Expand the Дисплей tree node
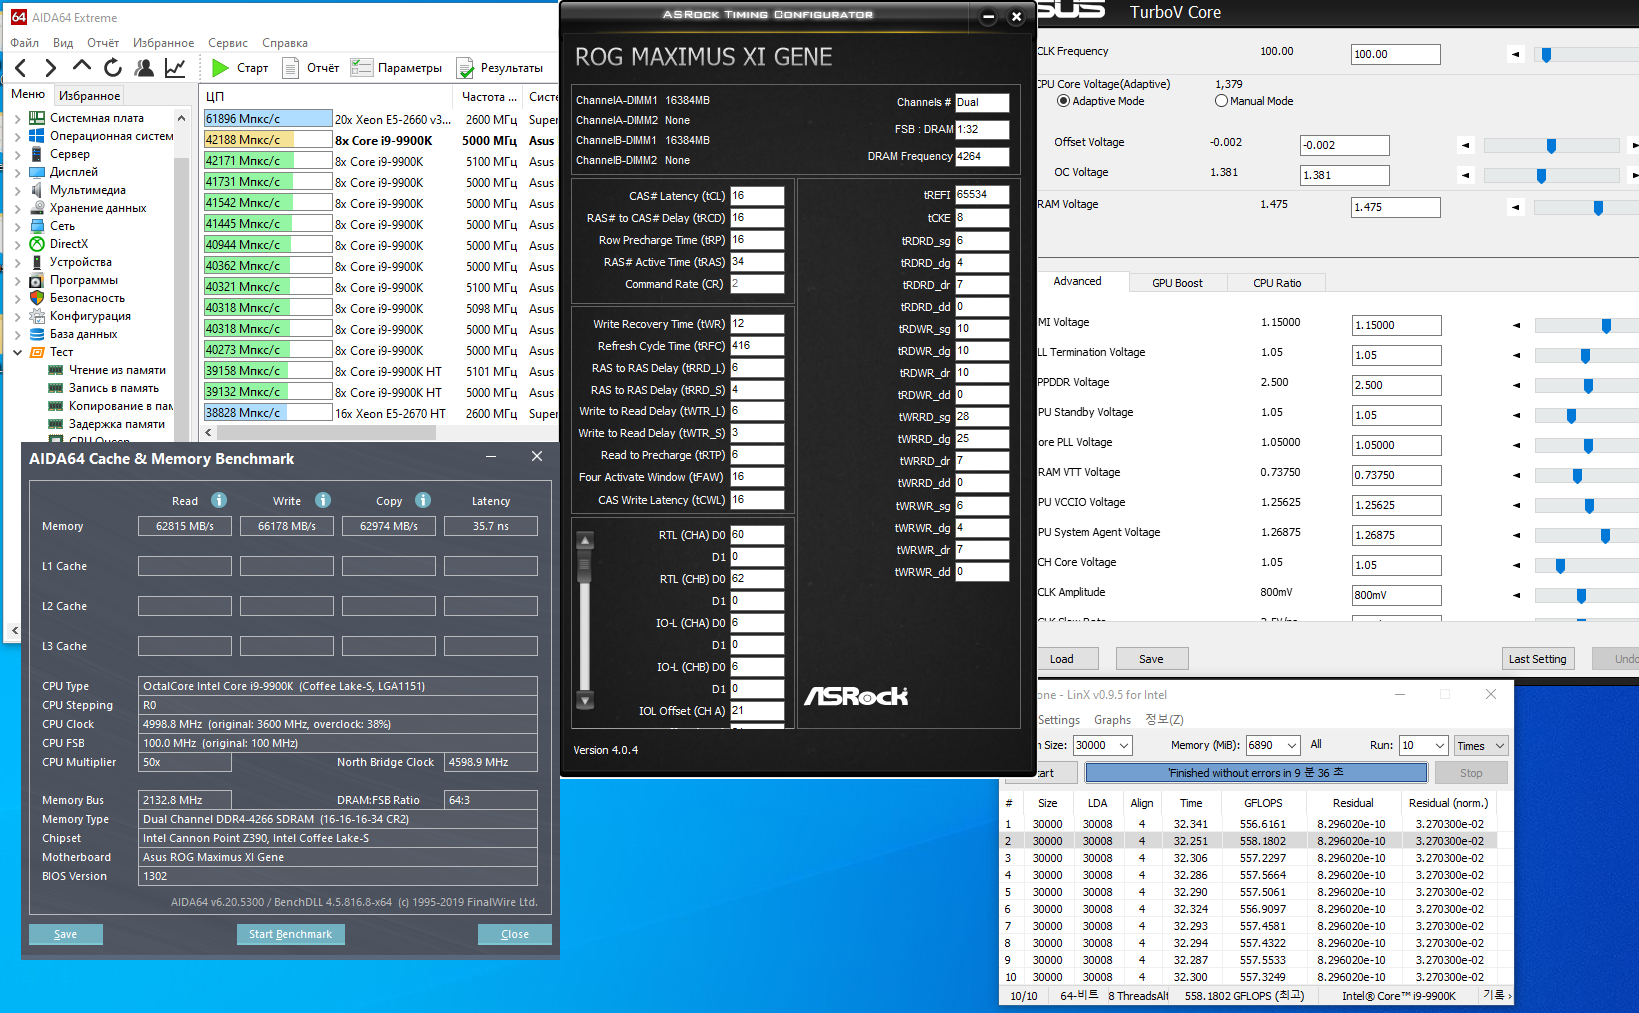 coord(17,173)
